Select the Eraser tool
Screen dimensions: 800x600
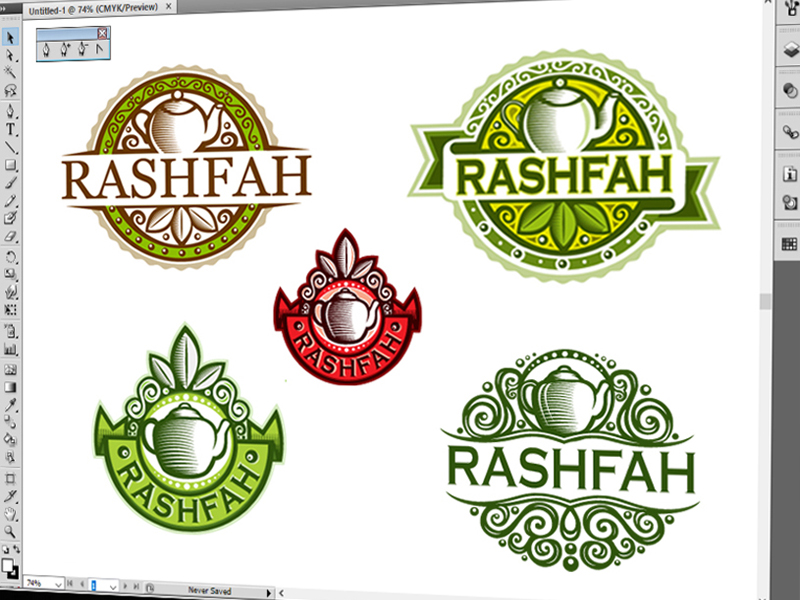click(x=10, y=236)
